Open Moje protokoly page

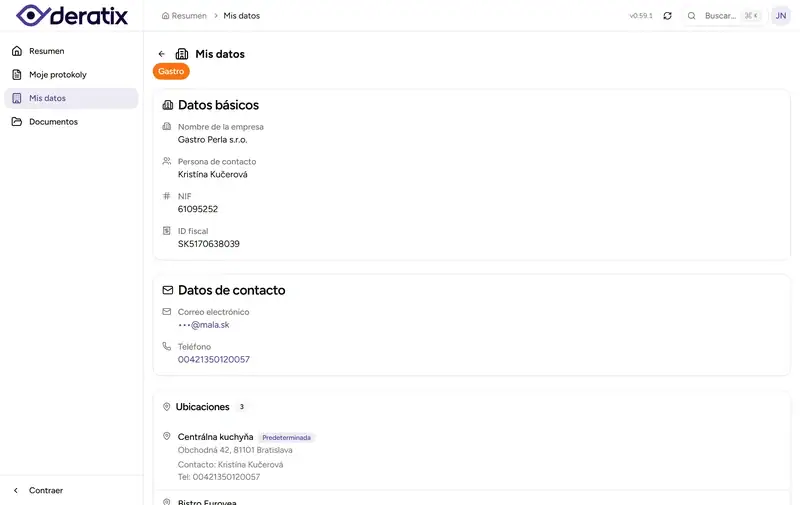58,75
